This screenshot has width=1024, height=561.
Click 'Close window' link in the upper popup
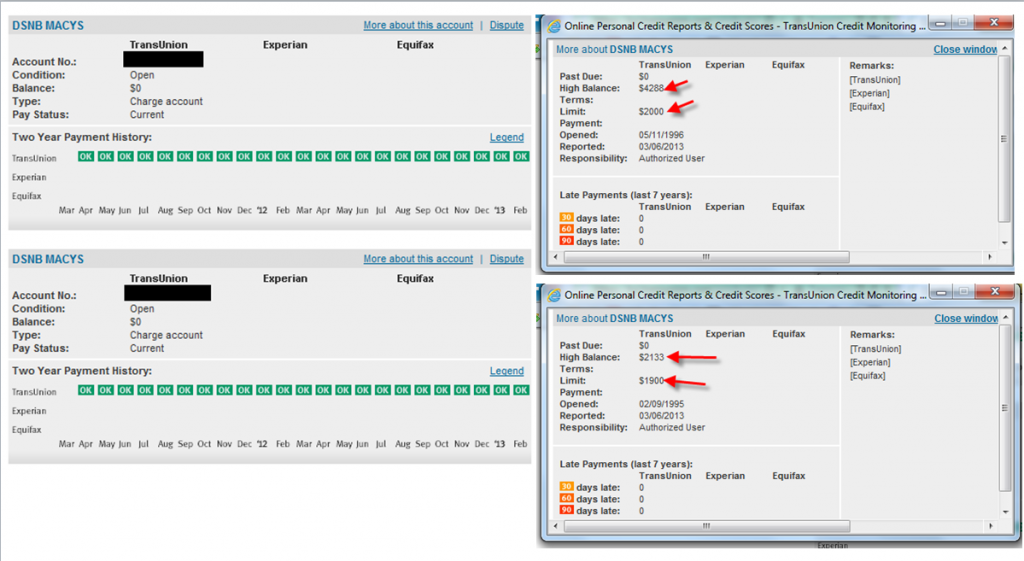965,49
